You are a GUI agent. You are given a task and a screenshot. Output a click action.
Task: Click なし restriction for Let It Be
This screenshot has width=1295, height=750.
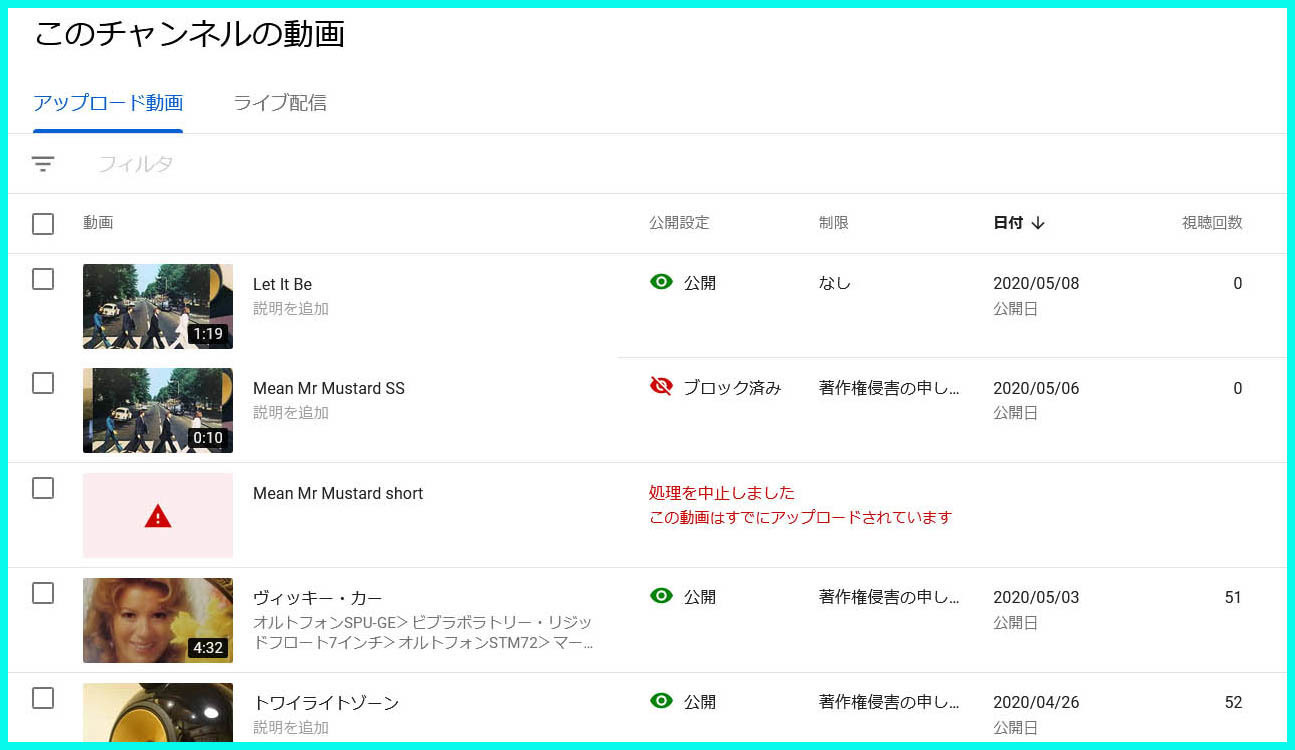click(835, 283)
